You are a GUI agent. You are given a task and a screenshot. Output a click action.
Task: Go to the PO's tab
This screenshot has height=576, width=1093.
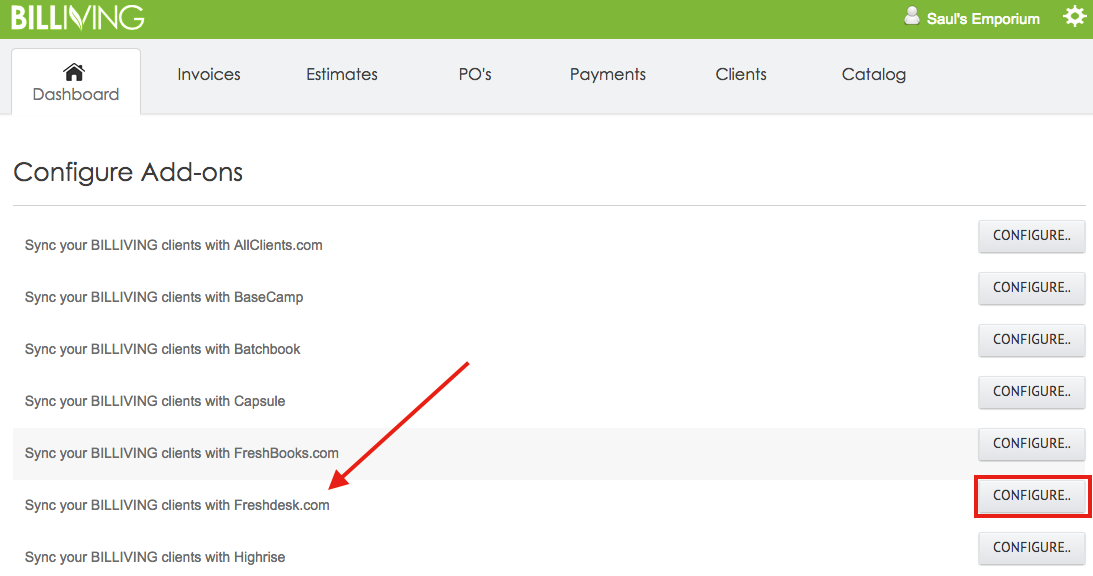pyautogui.click(x=475, y=75)
